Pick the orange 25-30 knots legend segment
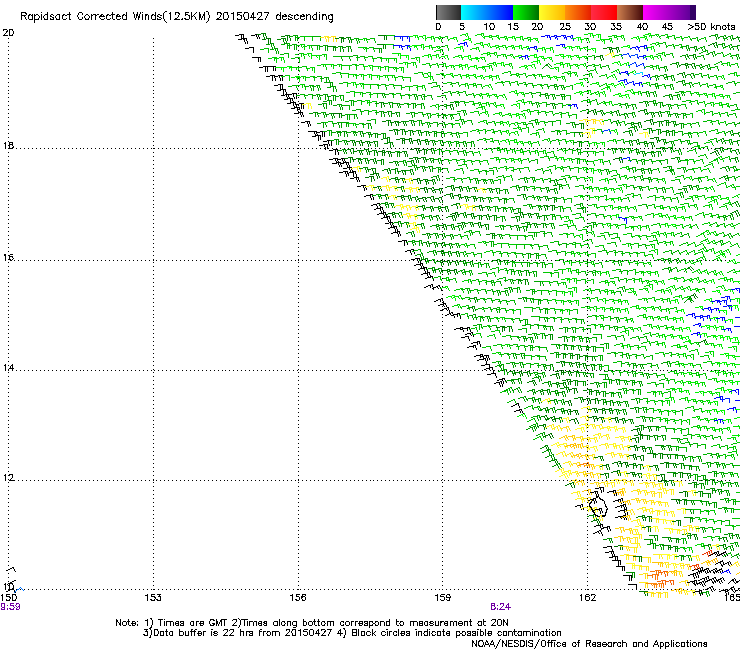The image size is (740, 650). point(578,12)
